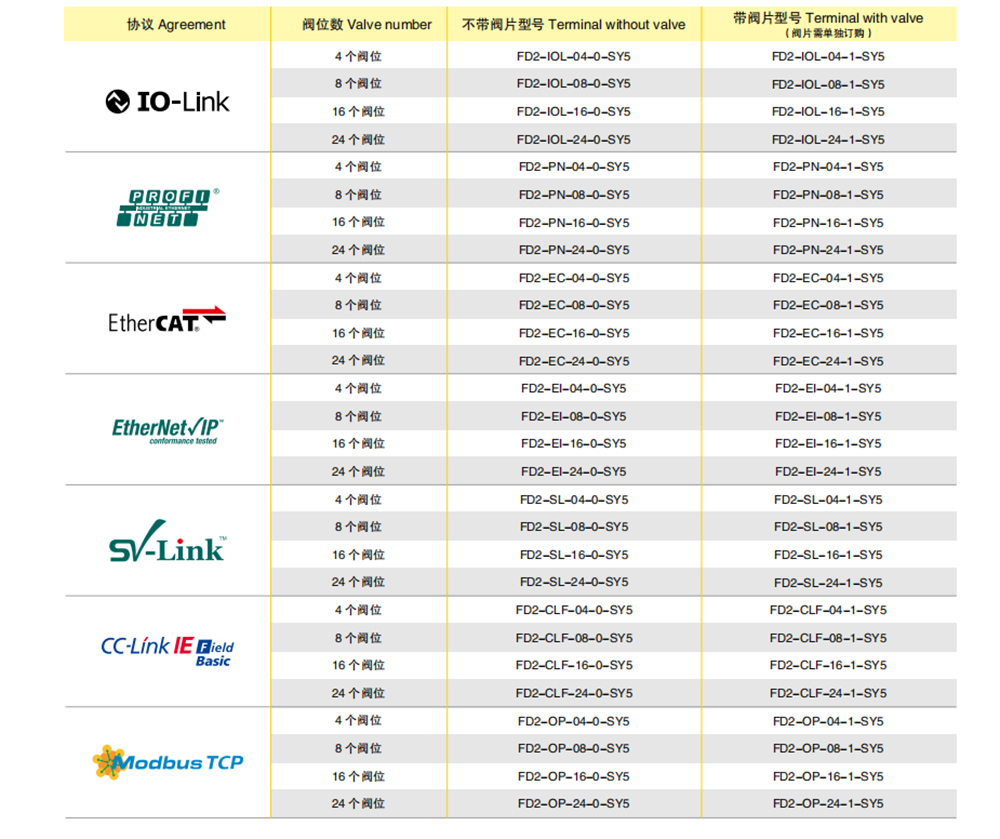
Task: Click the CC-Link IE Field Basic logo
Action: click(x=168, y=651)
